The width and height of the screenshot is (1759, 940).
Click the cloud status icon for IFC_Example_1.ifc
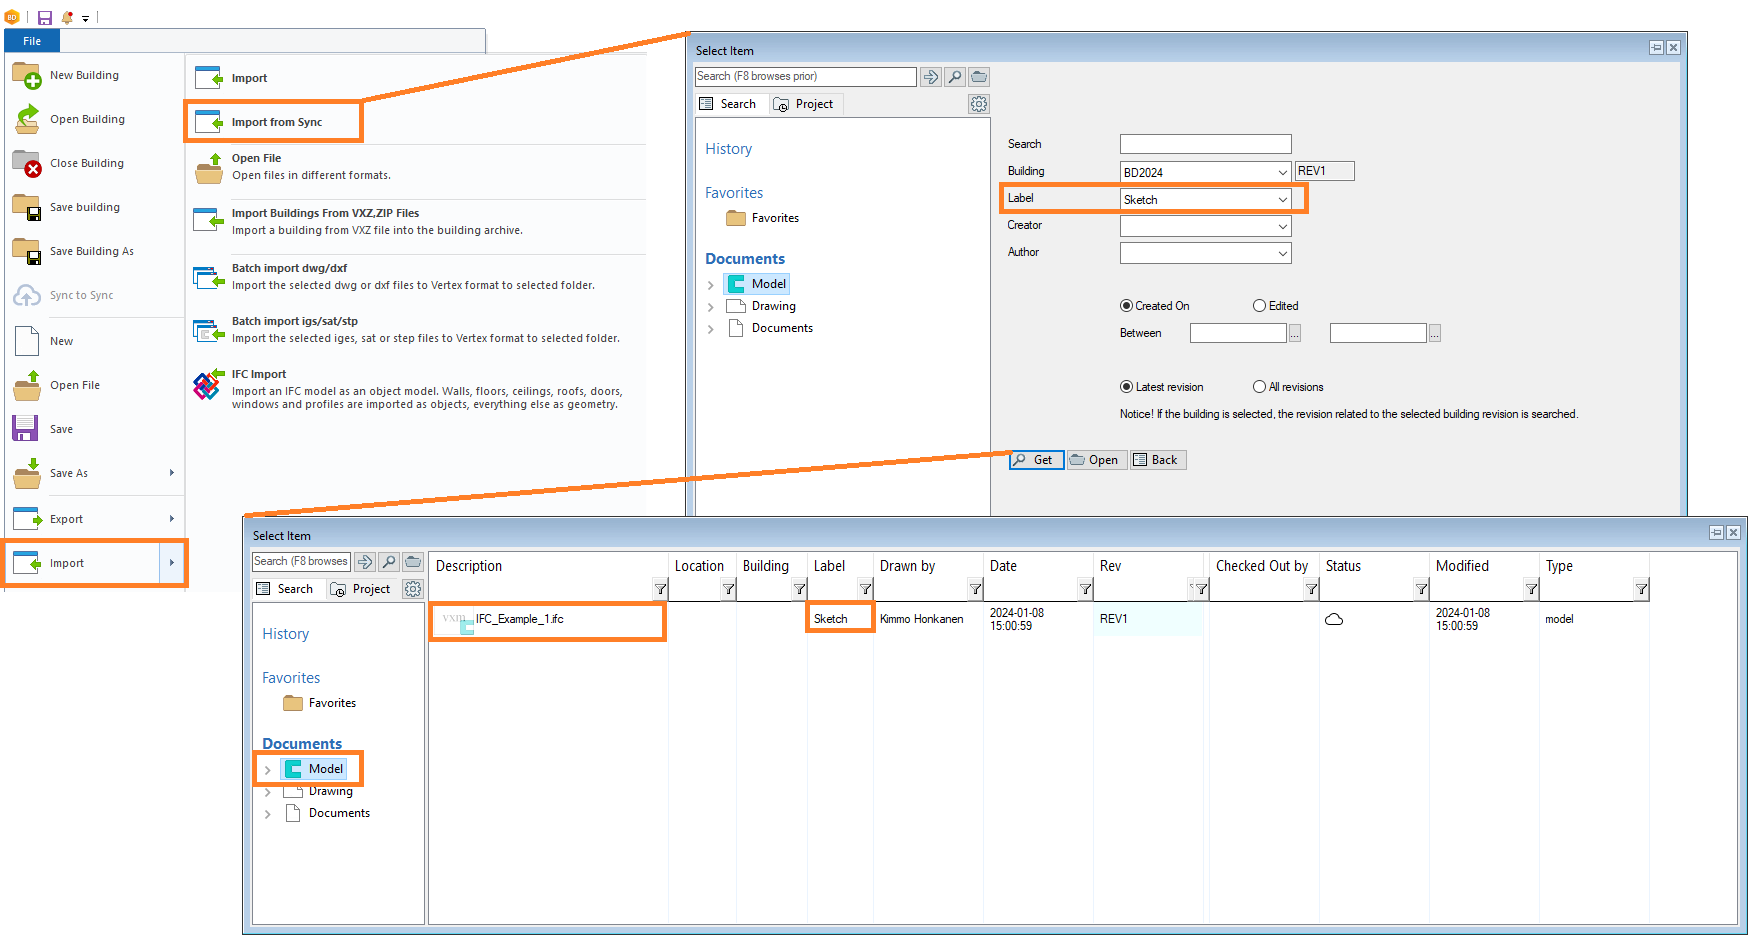(1333, 620)
